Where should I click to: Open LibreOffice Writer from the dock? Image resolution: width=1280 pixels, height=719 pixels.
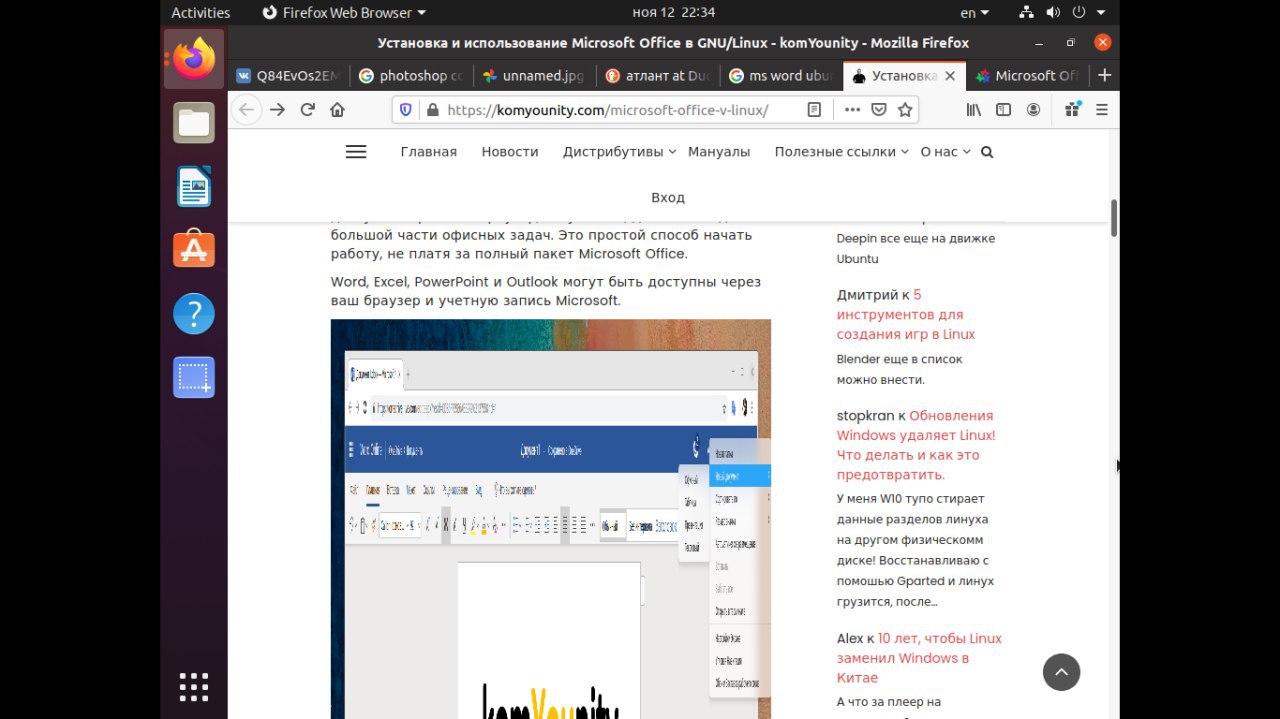tap(194, 186)
